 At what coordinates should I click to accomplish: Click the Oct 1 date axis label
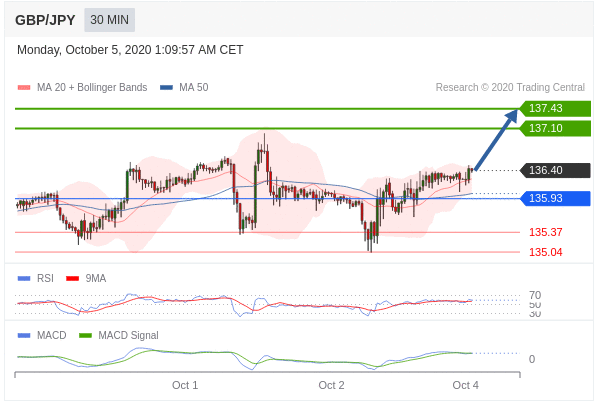pos(185,385)
